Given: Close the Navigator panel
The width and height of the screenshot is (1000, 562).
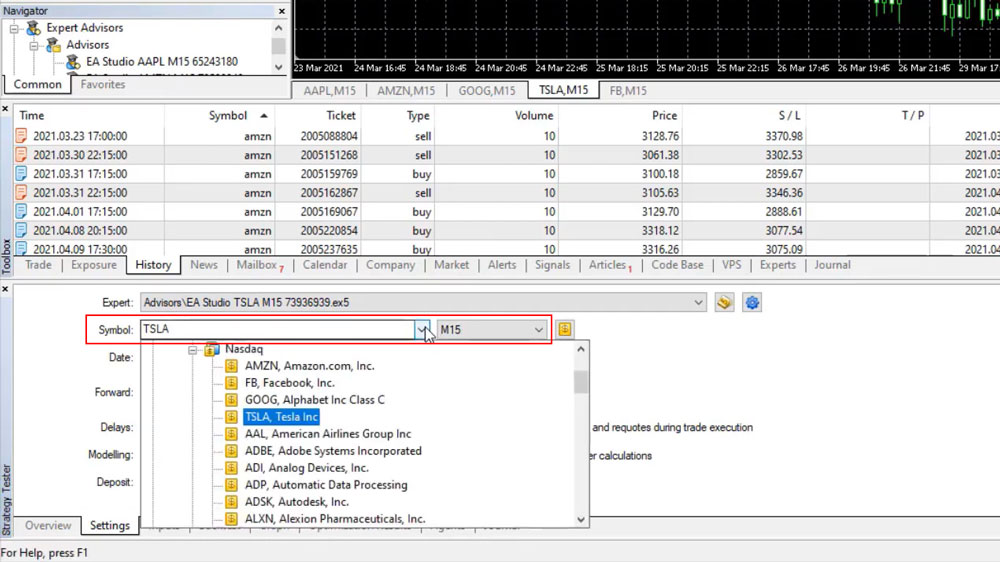Looking at the screenshot, I should pyautogui.click(x=282, y=11).
